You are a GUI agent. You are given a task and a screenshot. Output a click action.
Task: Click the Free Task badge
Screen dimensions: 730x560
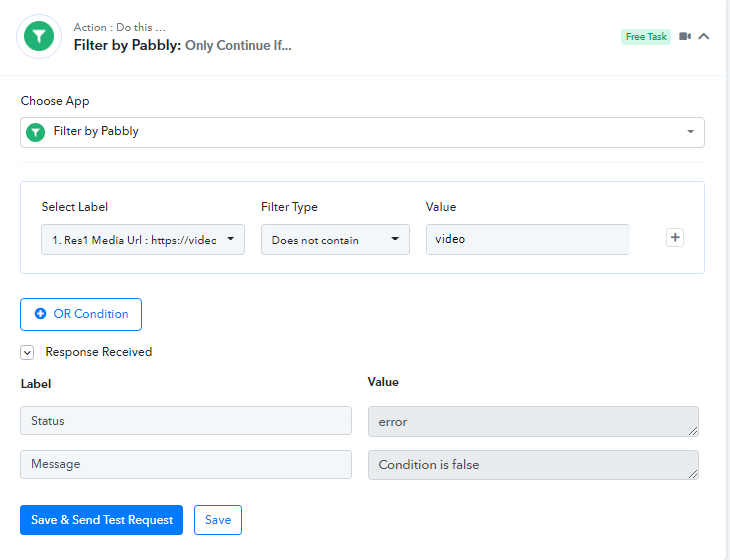(x=646, y=37)
